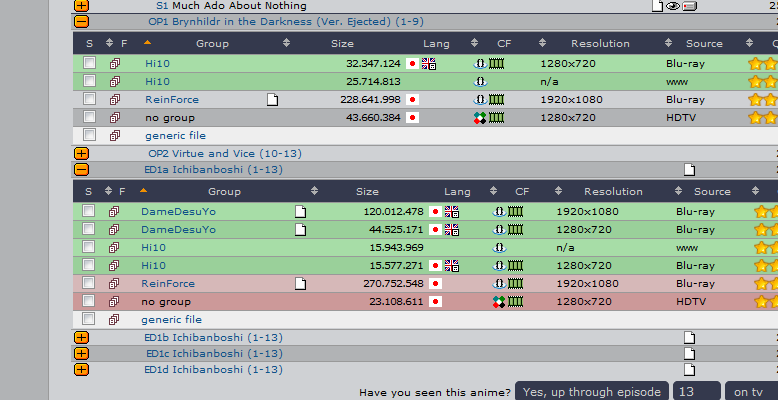Click English subtitle flag in DameDesuYo 120.012.478 row
The image size is (778, 400).
[x=452, y=212]
